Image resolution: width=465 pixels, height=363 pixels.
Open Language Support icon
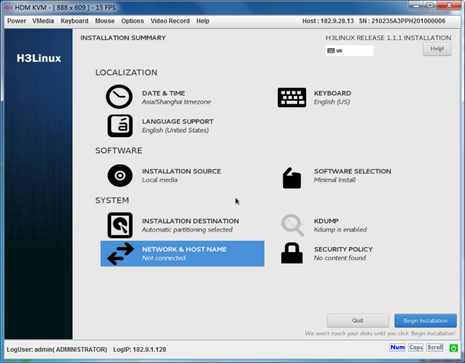tap(120, 126)
